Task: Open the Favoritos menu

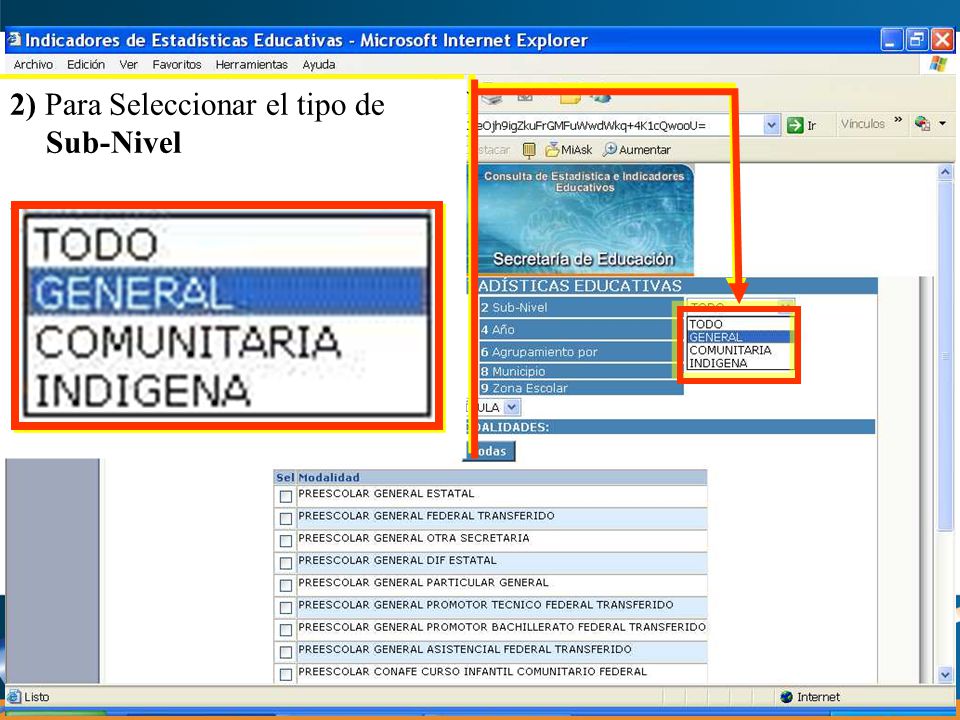Action: point(177,64)
